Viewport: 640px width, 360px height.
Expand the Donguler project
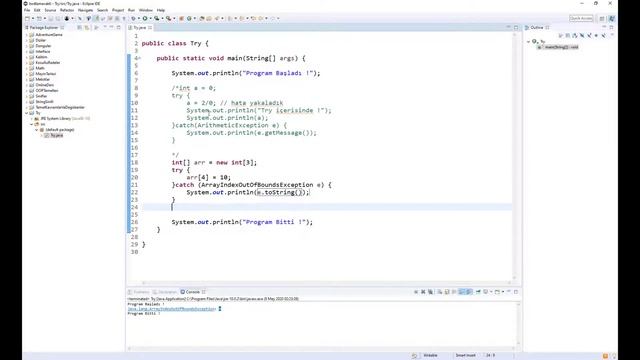tap(27, 46)
